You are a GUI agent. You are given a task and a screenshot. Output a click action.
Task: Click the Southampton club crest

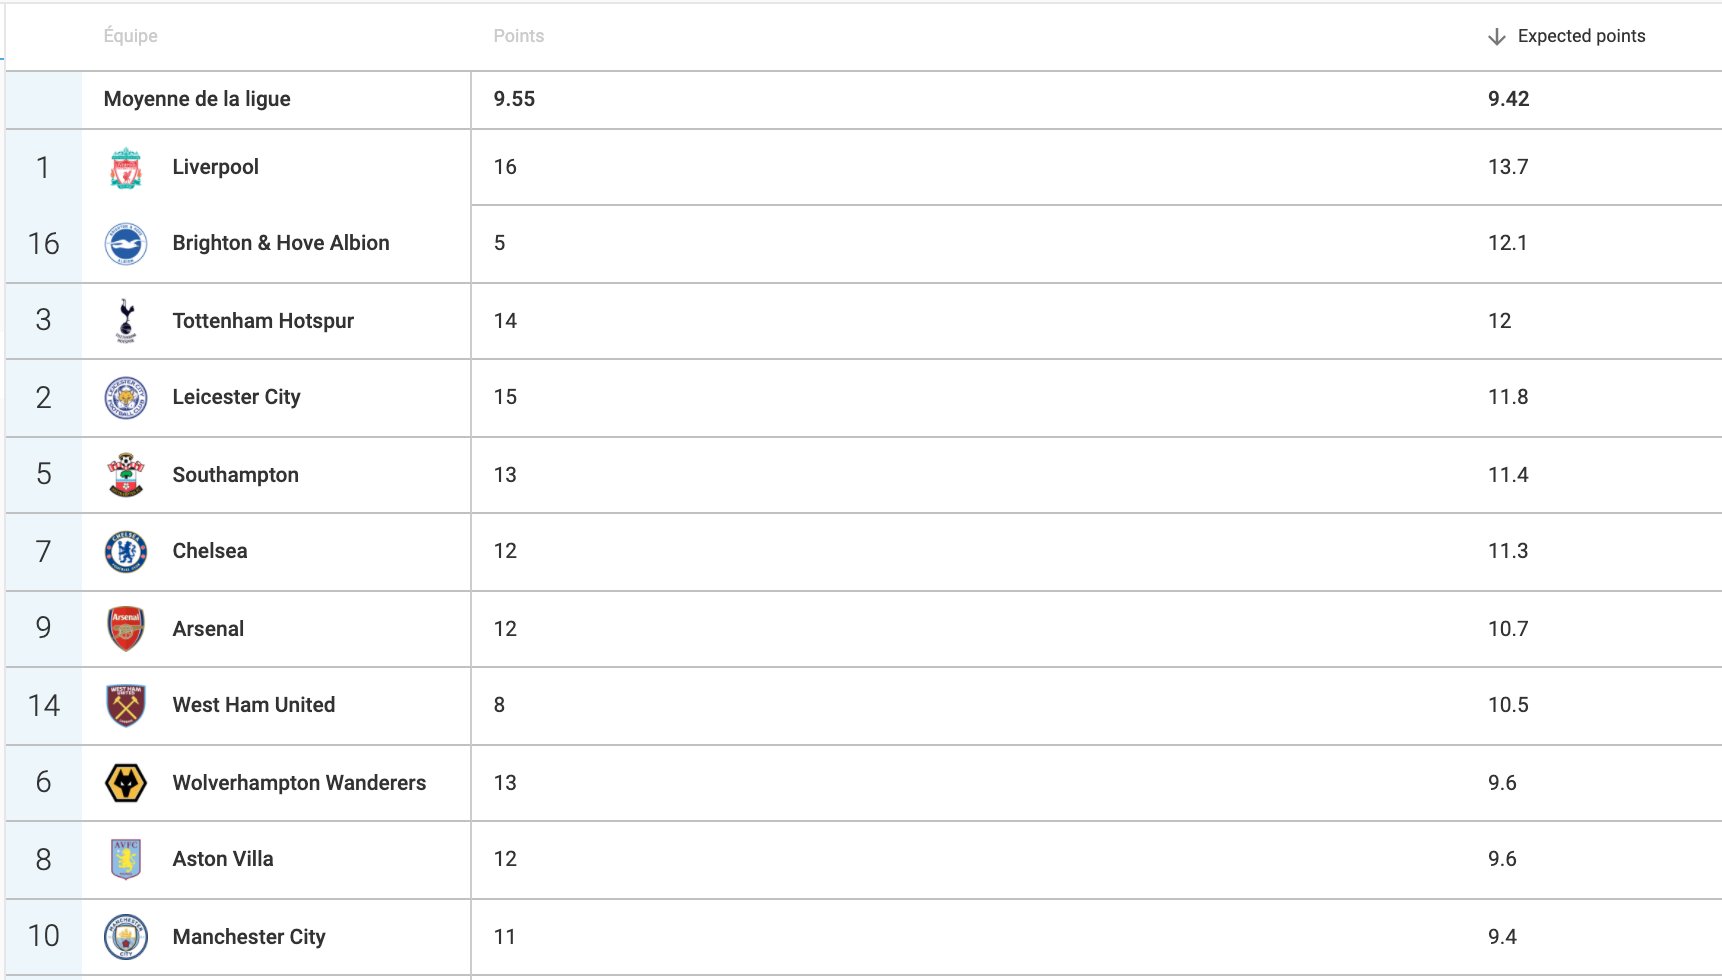[126, 475]
